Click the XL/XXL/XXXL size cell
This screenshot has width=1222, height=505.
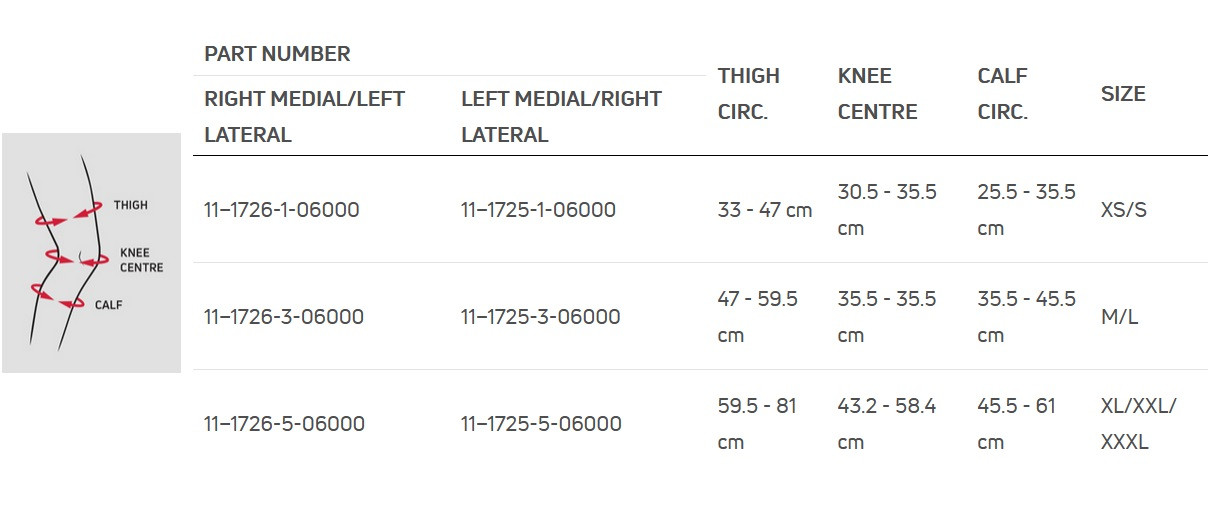[x=1139, y=424]
